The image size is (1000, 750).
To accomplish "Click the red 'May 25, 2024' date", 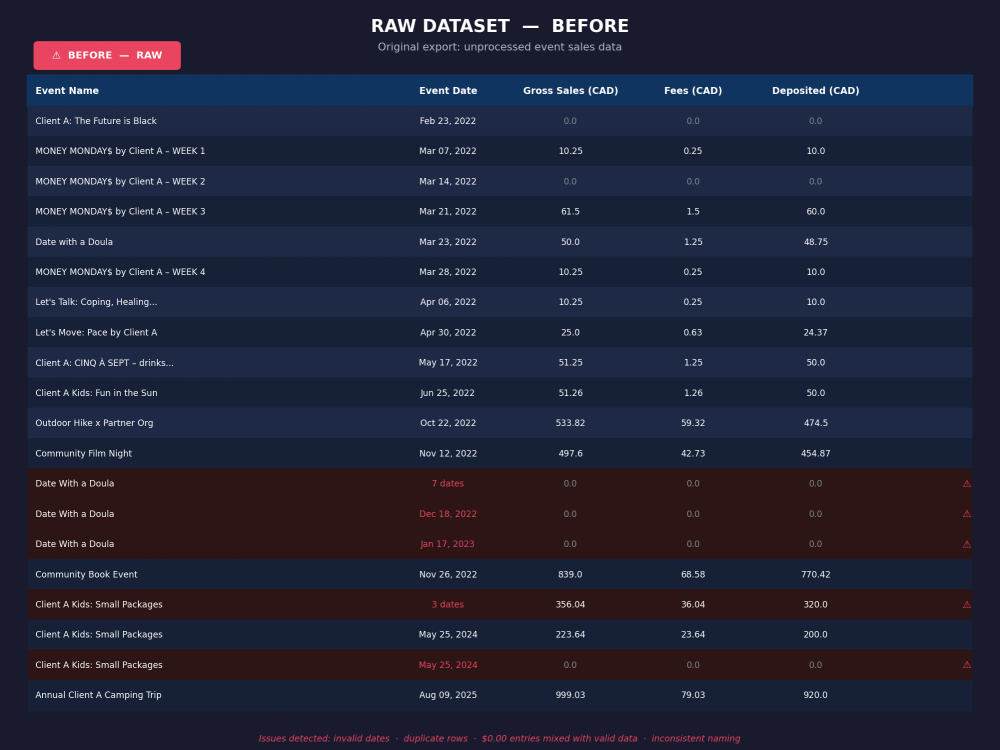I will point(448,665).
